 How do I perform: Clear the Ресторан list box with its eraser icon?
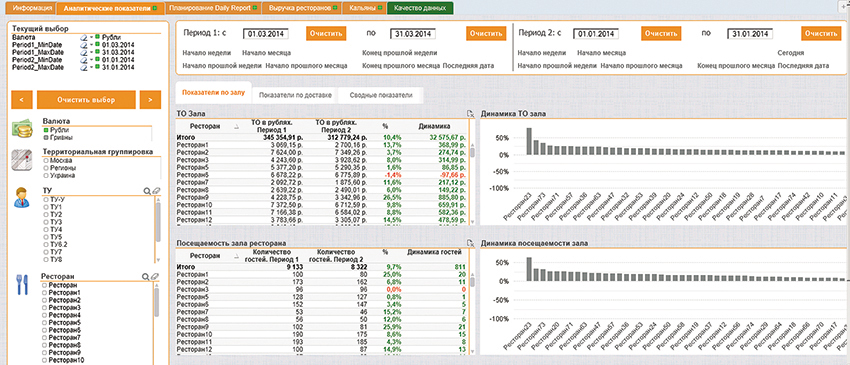point(154,277)
